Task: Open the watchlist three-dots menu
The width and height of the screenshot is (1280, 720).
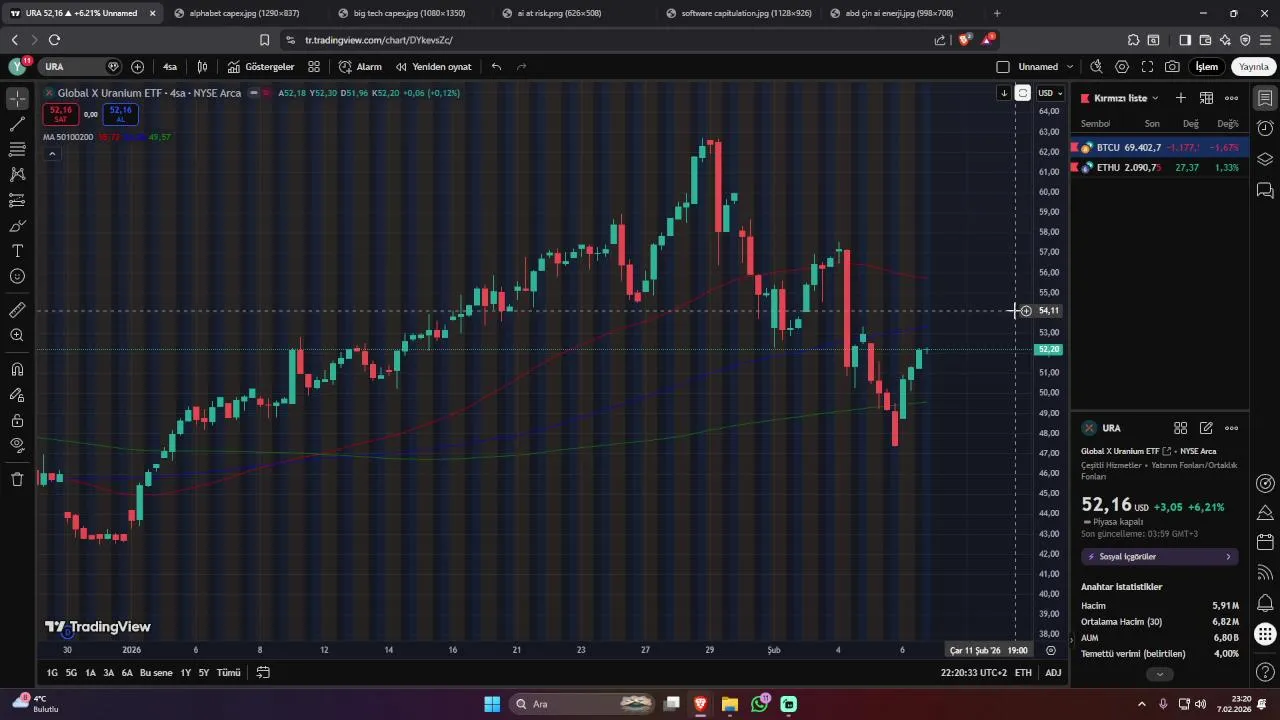Action: 1232,98
